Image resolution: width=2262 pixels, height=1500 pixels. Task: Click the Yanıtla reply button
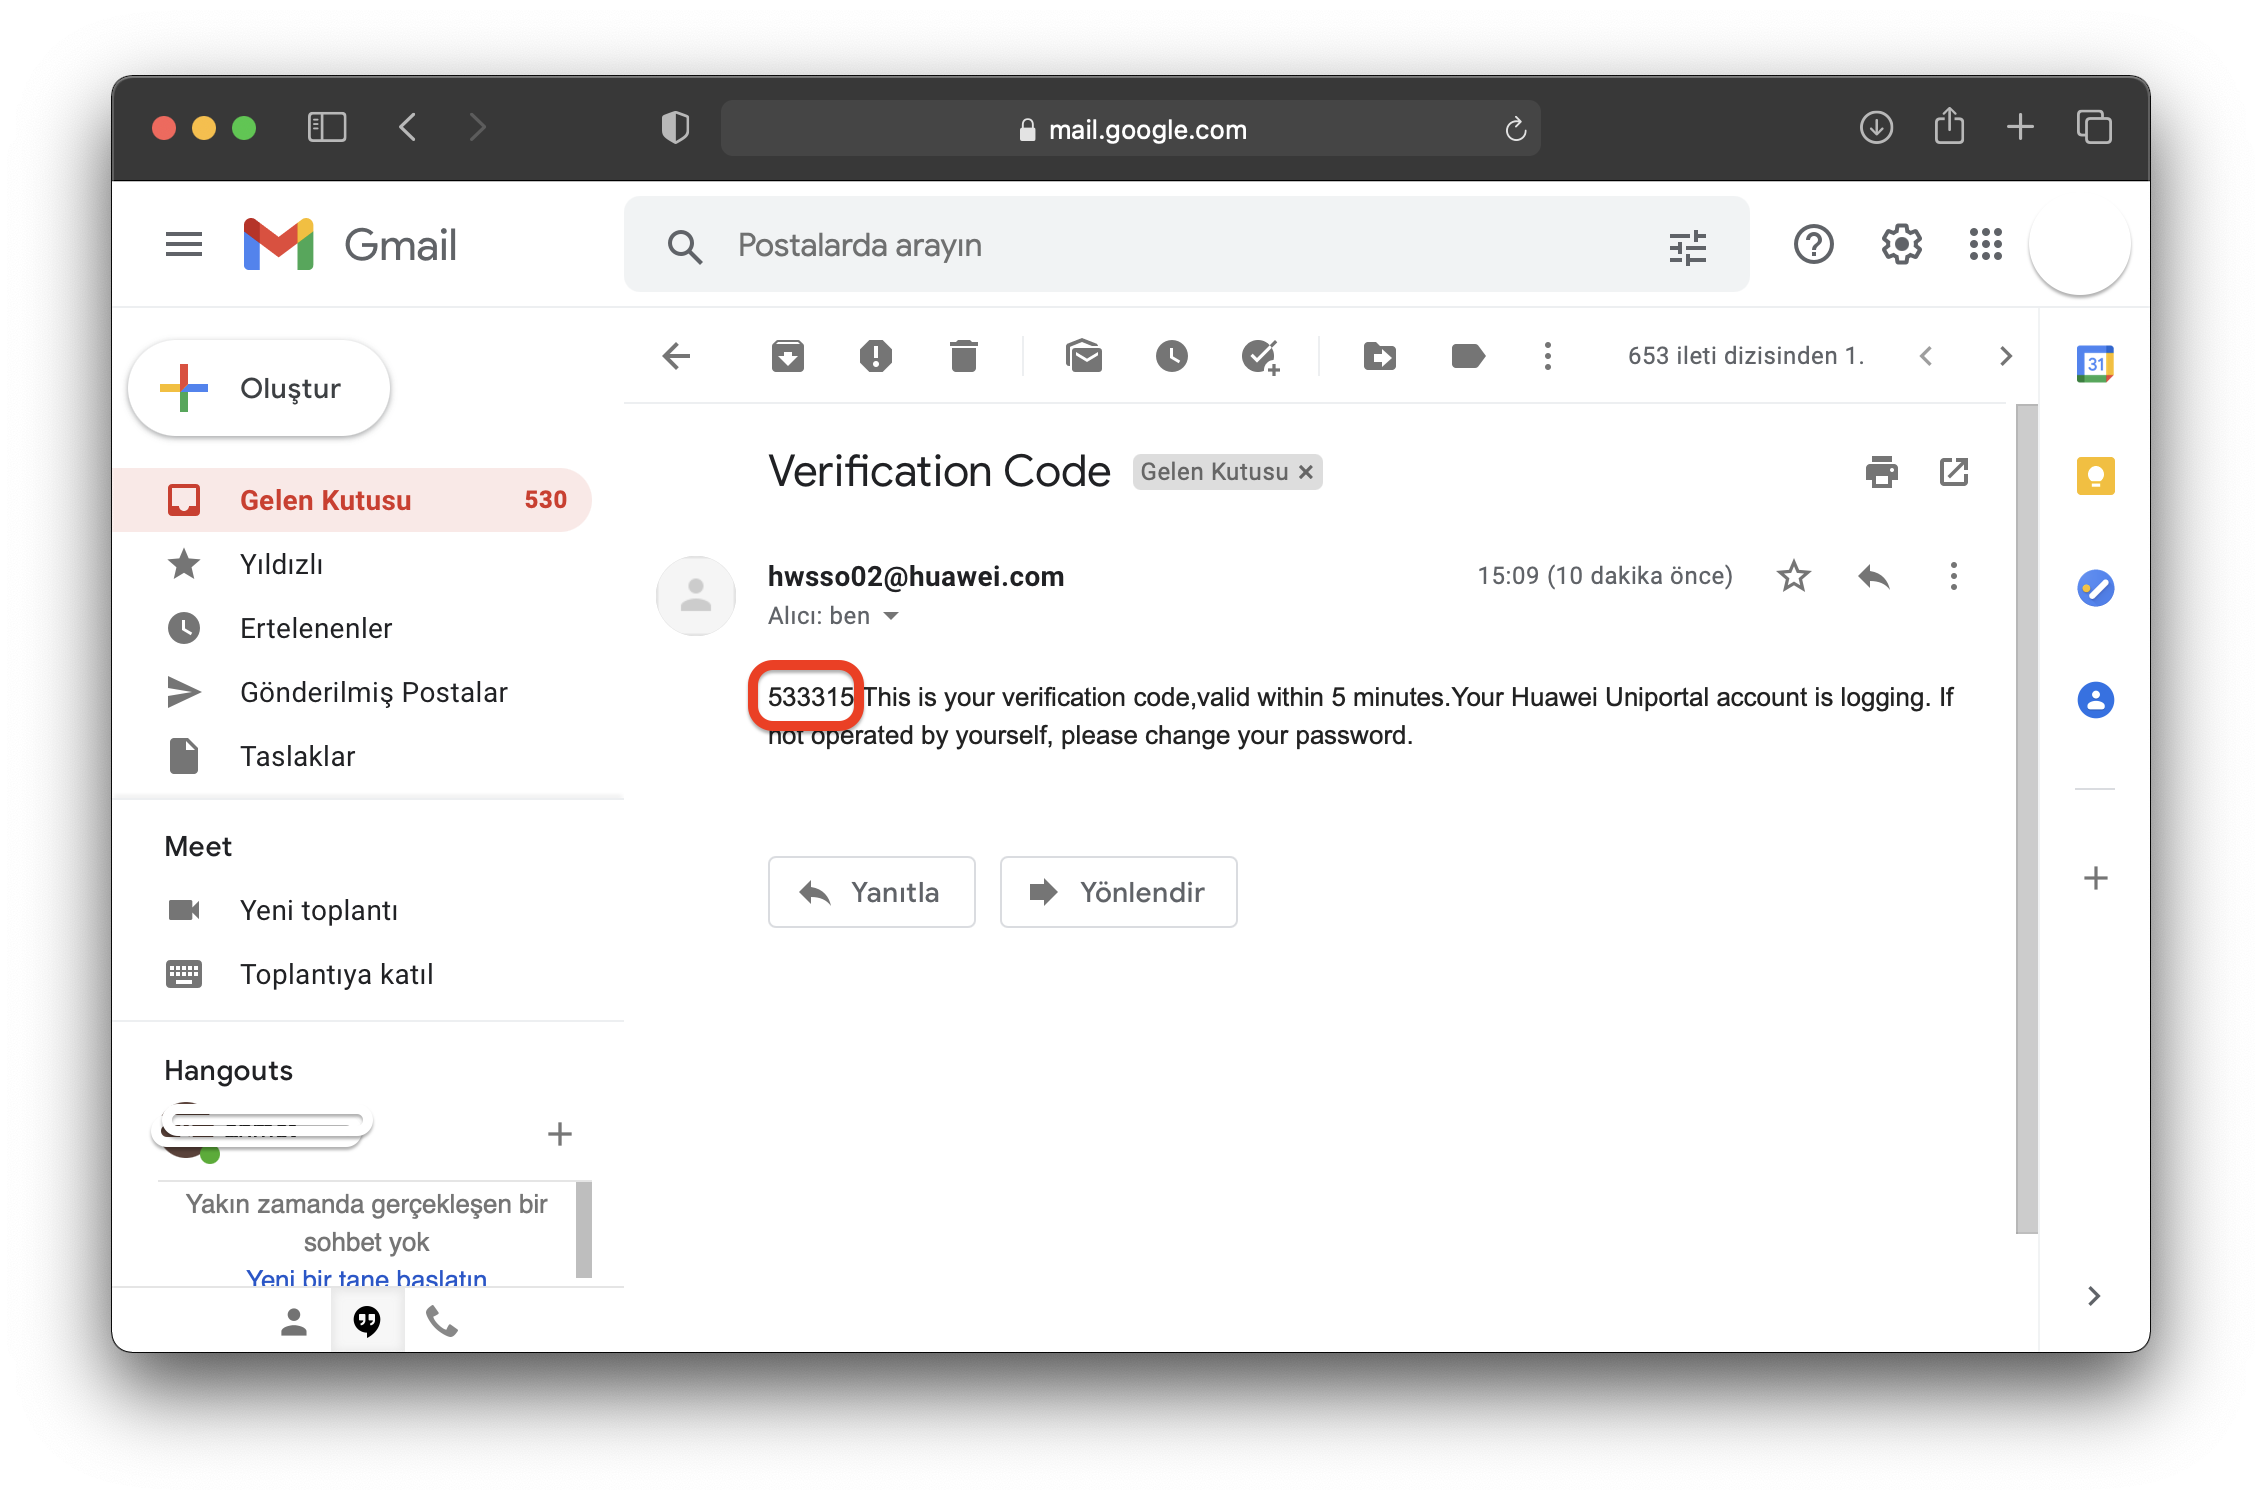871,892
